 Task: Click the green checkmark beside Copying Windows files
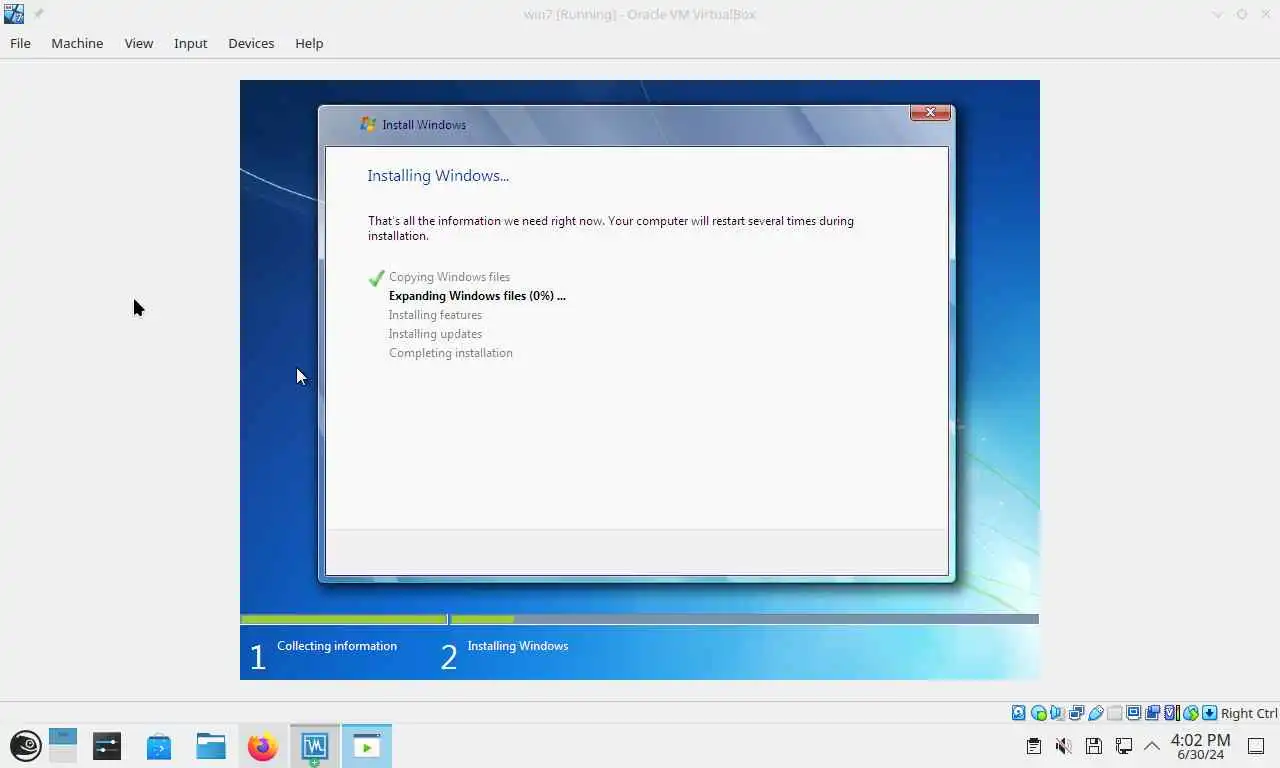click(x=376, y=278)
